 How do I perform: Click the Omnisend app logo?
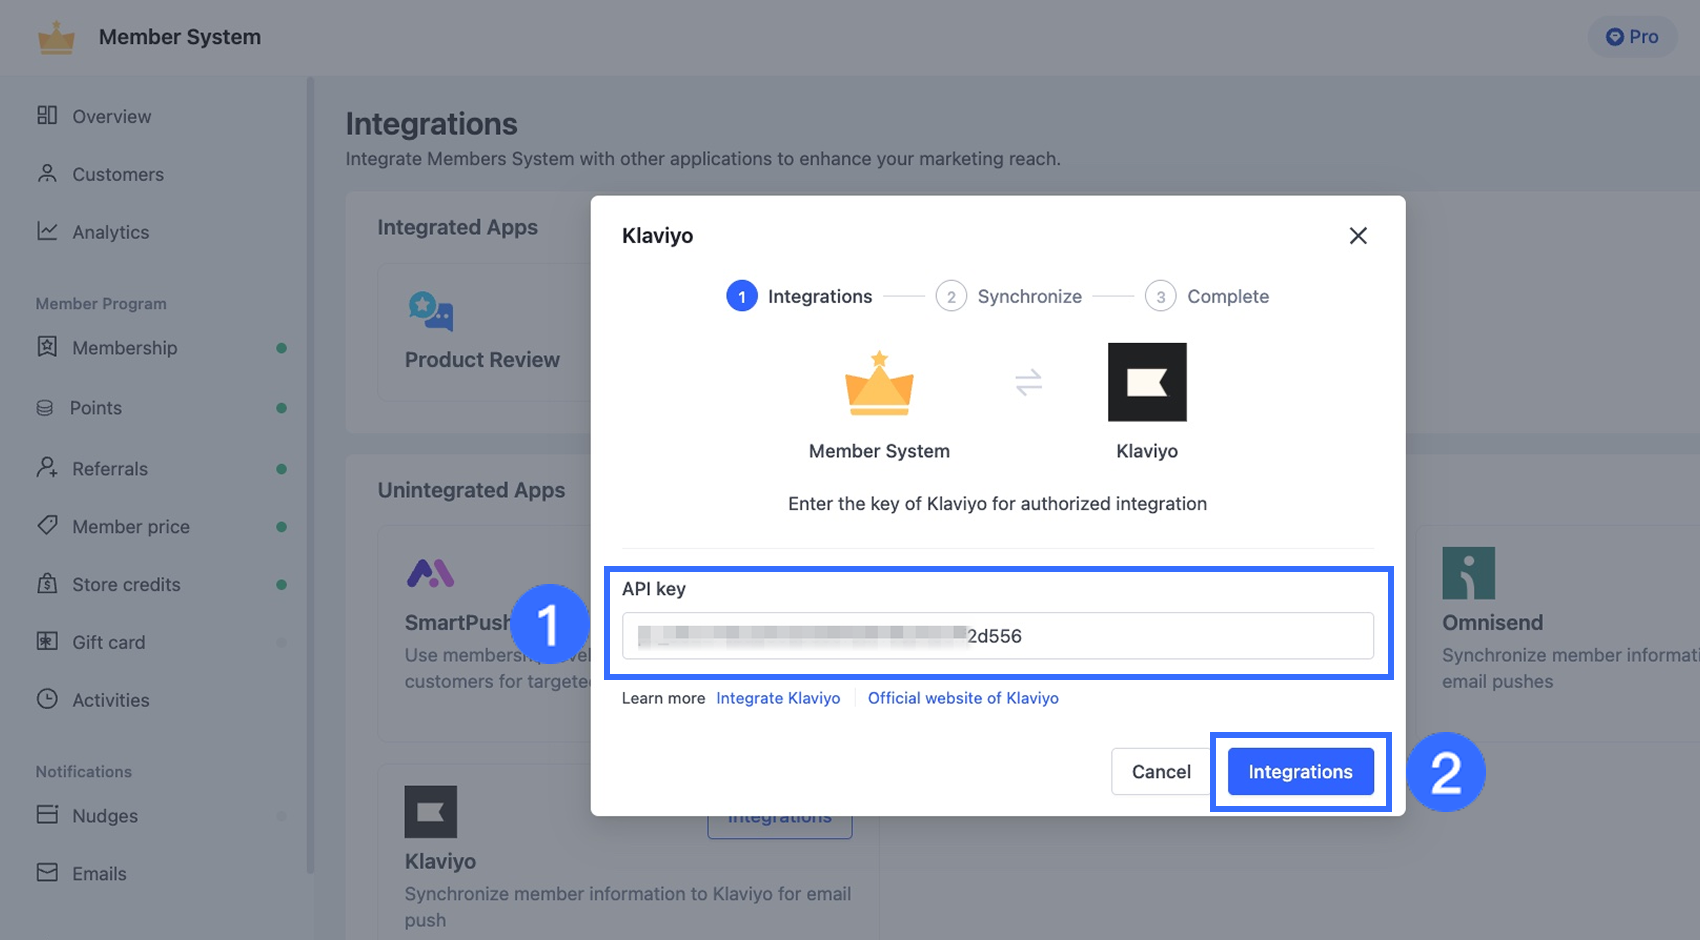coord(1468,573)
